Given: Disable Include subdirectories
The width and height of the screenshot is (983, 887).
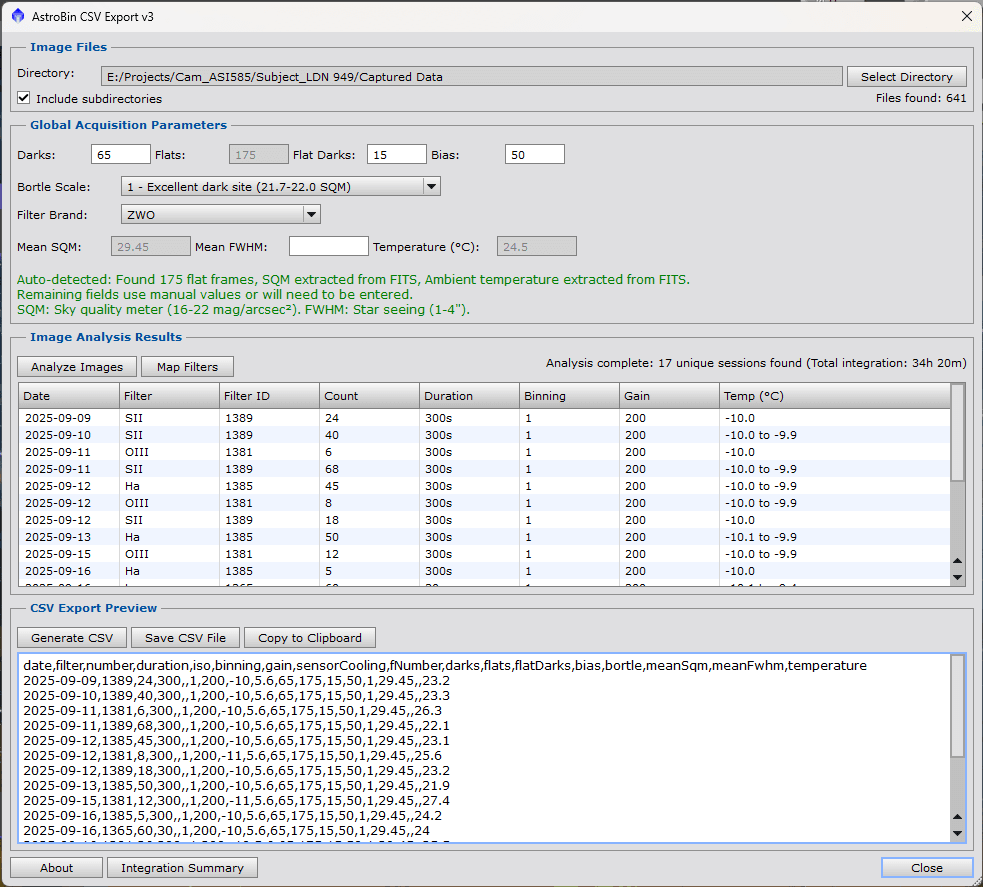Looking at the screenshot, I should (x=22, y=98).
